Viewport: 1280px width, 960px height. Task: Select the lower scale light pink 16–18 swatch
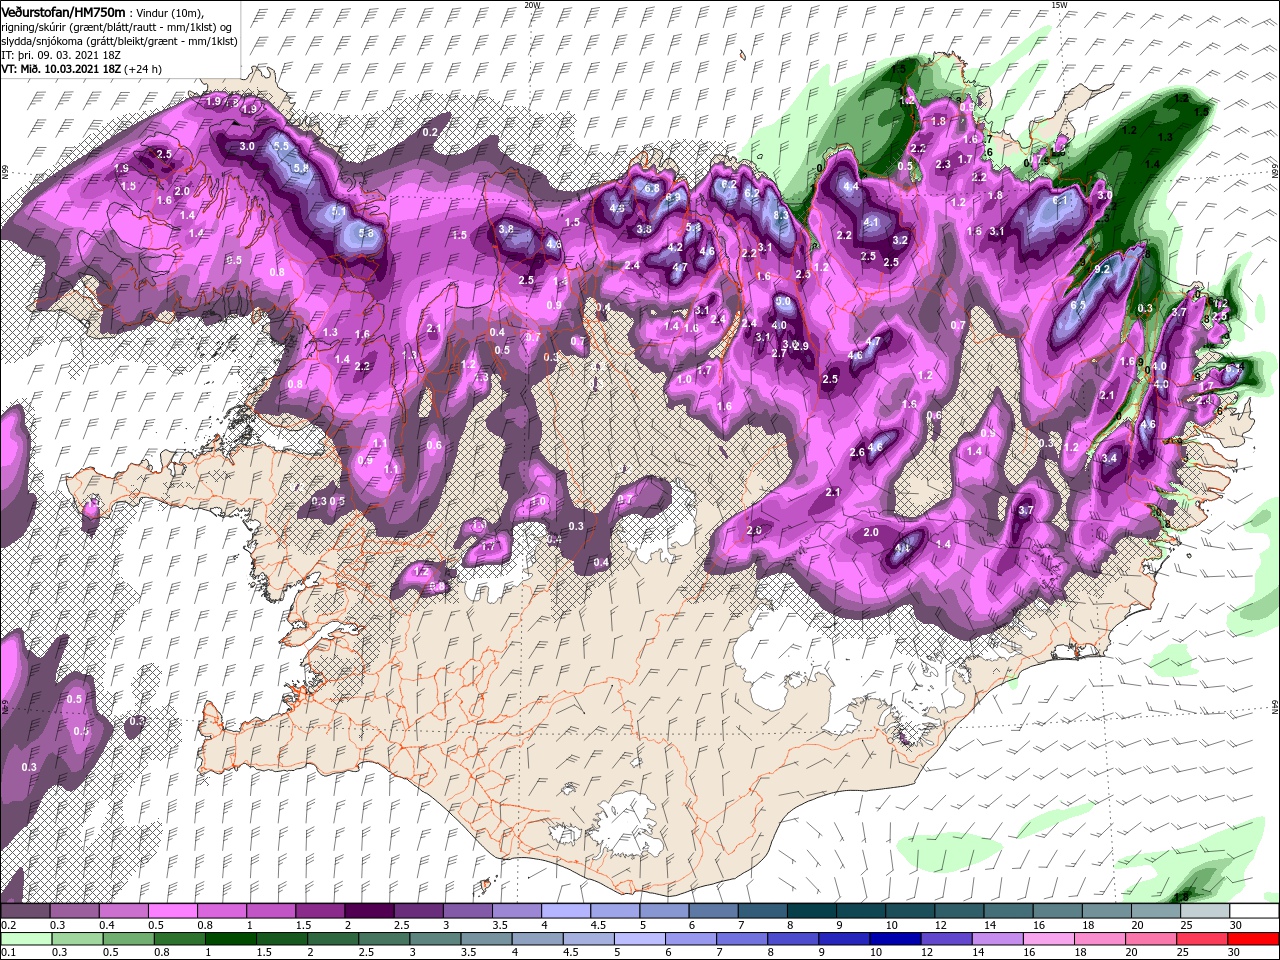pyautogui.click(x=1049, y=939)
